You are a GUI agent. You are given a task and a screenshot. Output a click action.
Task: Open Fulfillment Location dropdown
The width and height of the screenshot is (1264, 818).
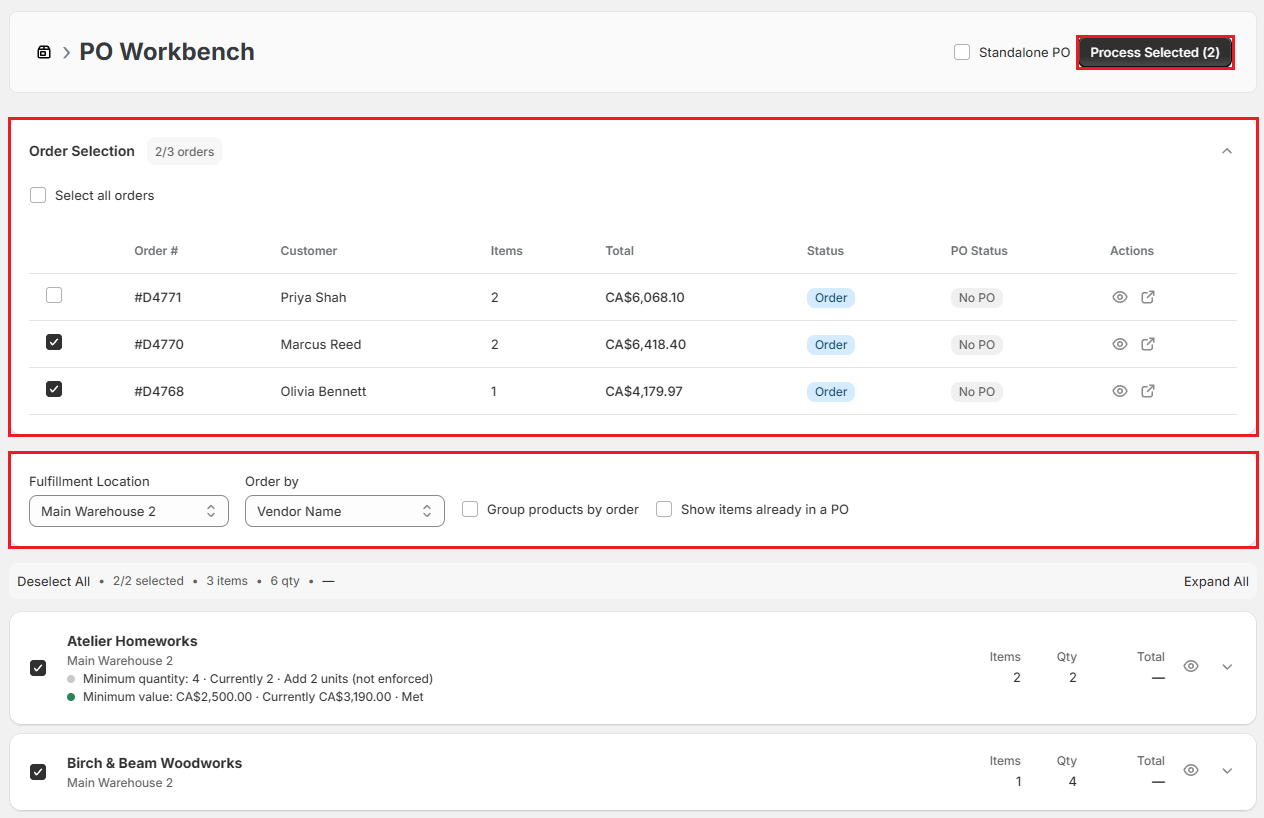tap(129, 511)
